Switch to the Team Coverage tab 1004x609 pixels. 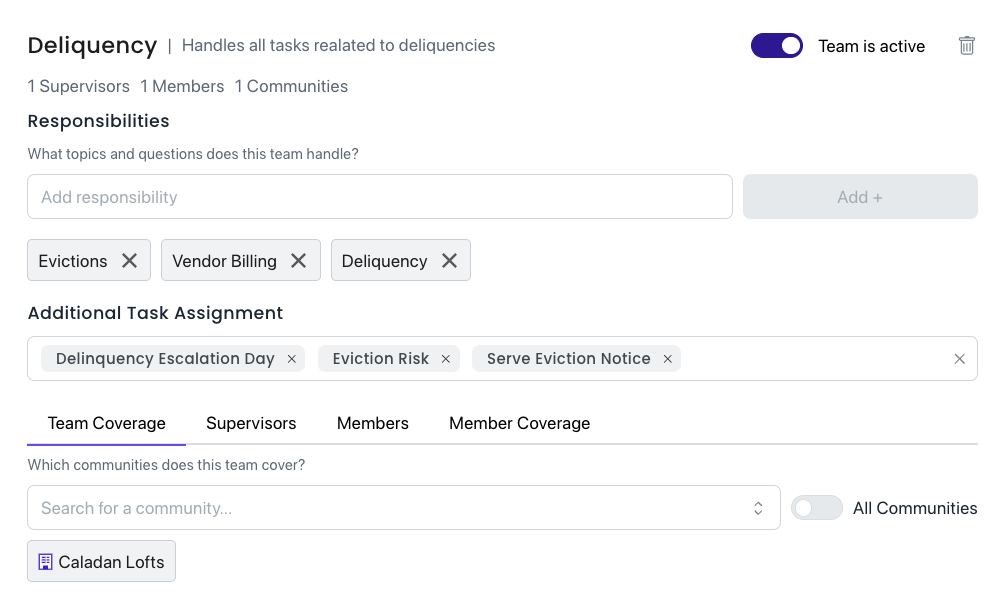click(x=106, y=423)
